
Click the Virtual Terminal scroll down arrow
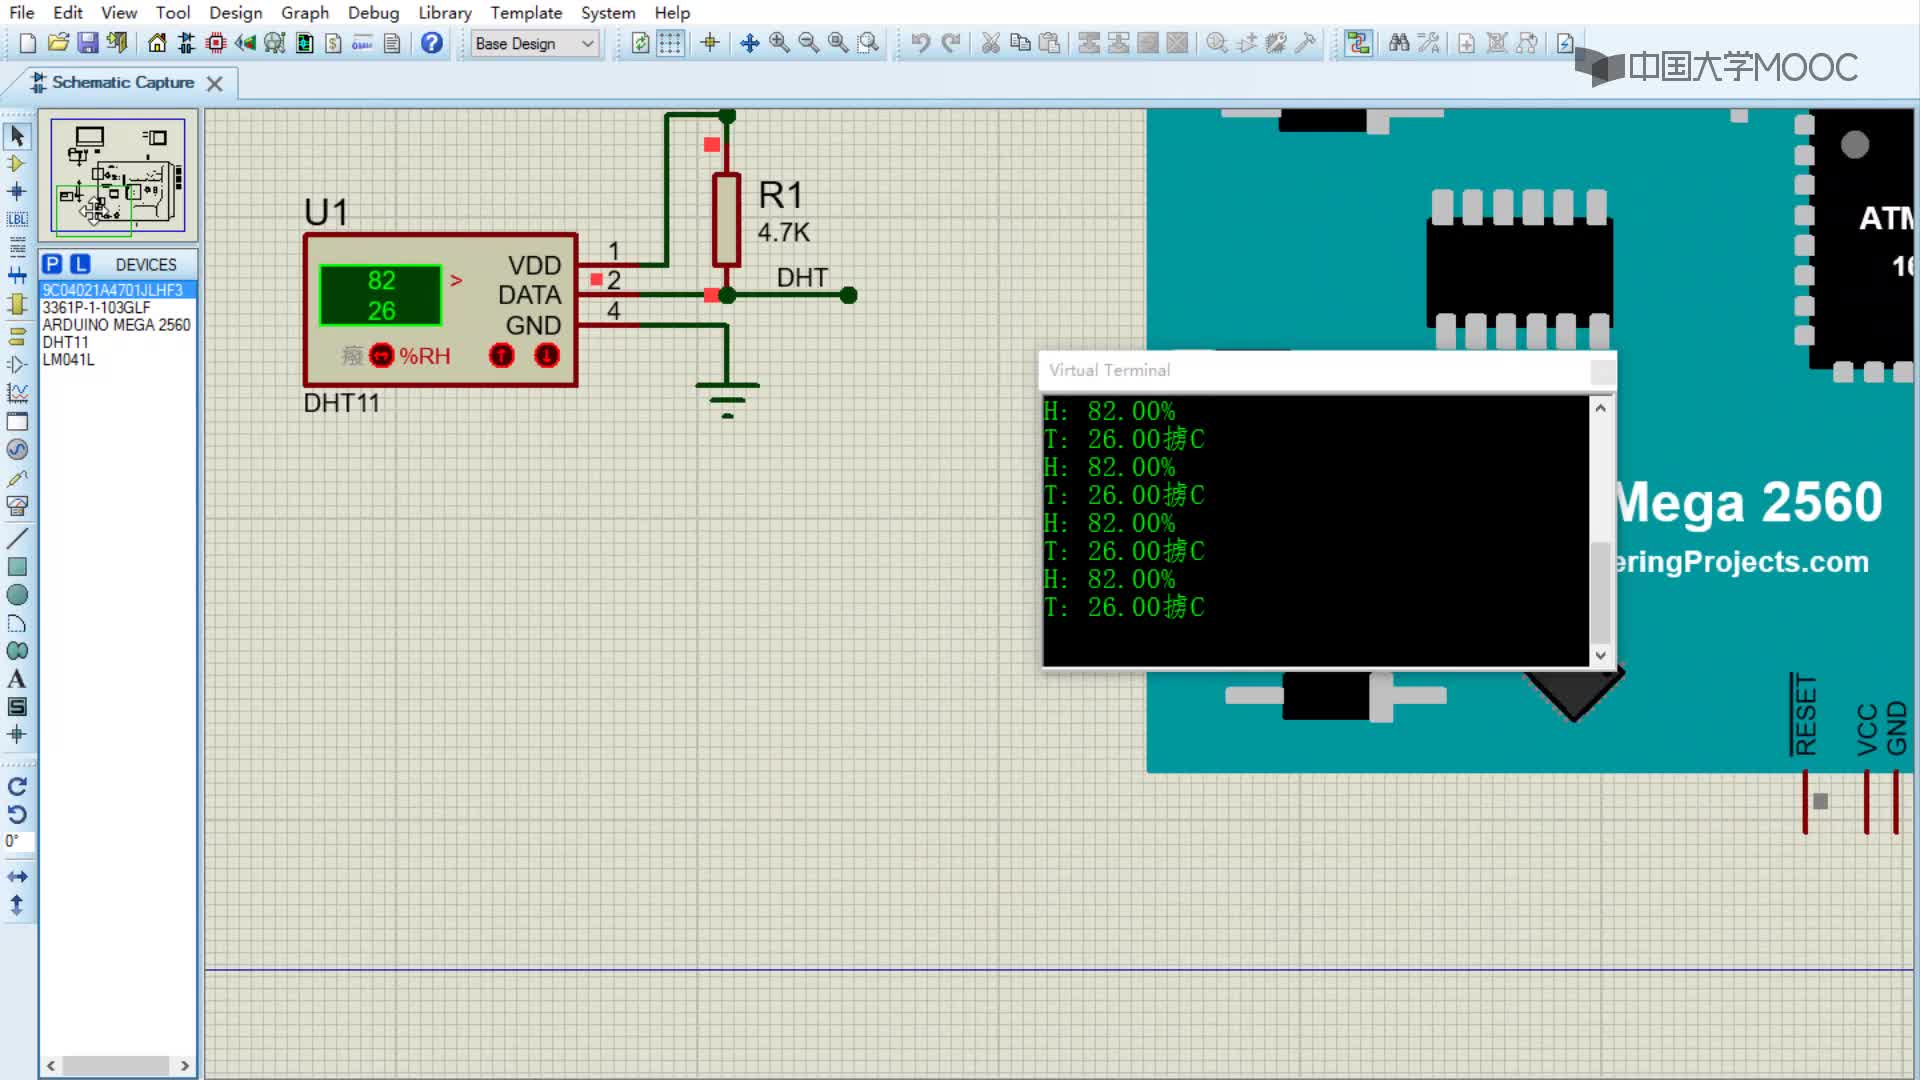[x=1601, y=656]
